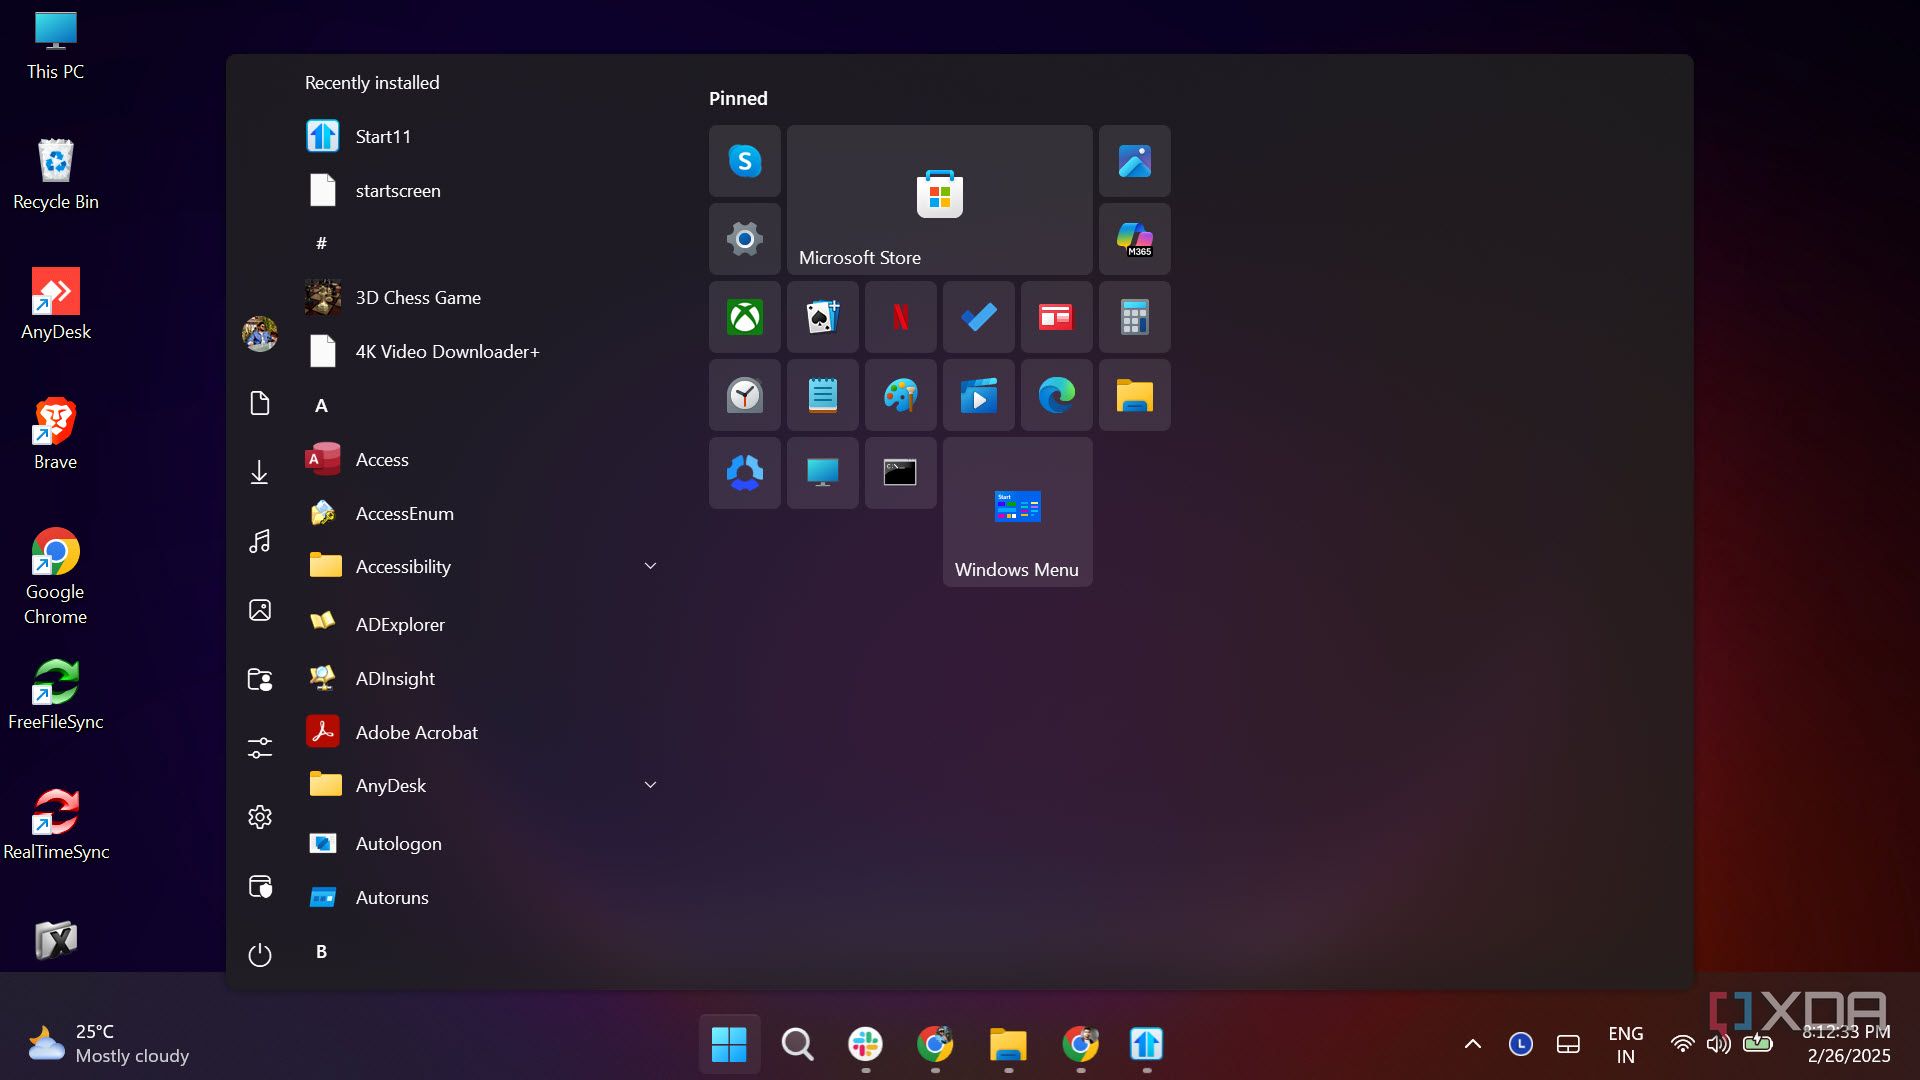Open the Solitaire Collection tile
The height and width of the screenshot is (1080, 1920).
pyautogui.click(x=822, y=317)
